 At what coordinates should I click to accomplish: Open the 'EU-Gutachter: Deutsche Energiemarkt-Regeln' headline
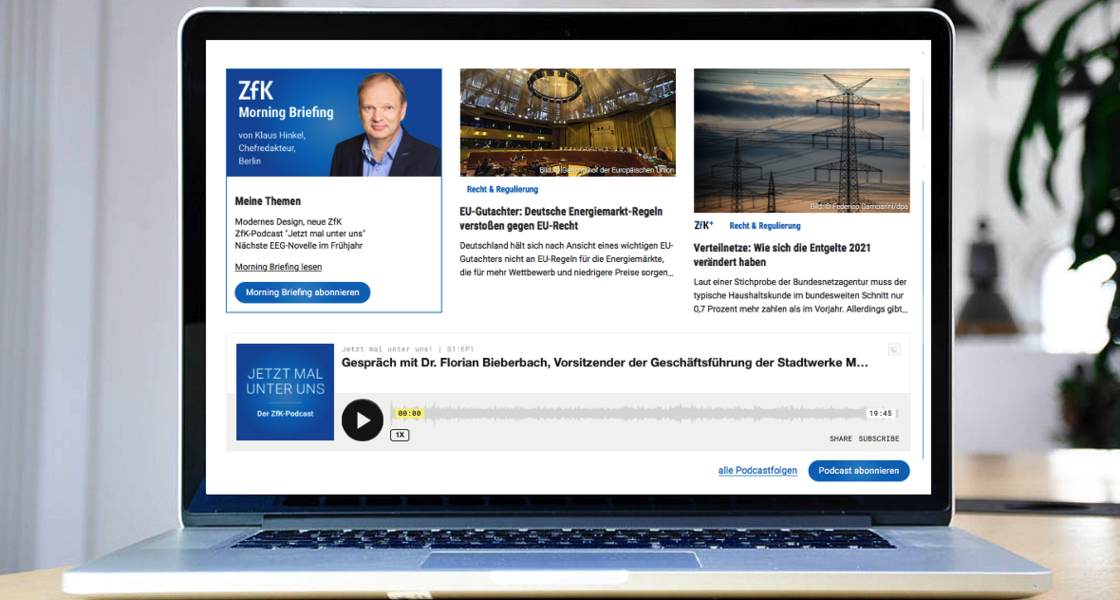click(x=561, y=219)
